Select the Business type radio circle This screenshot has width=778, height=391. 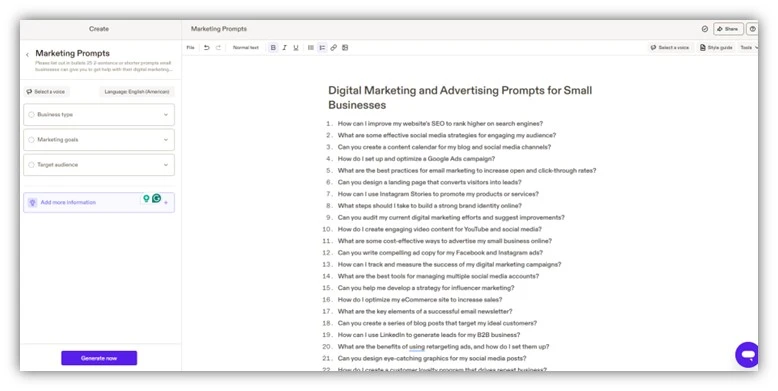click(31, 115)
